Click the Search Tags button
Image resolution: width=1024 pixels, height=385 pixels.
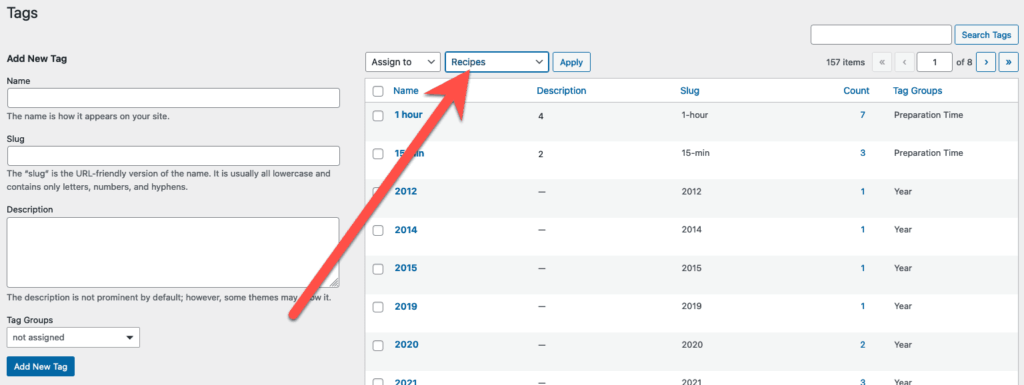click(x=986, y=35)
